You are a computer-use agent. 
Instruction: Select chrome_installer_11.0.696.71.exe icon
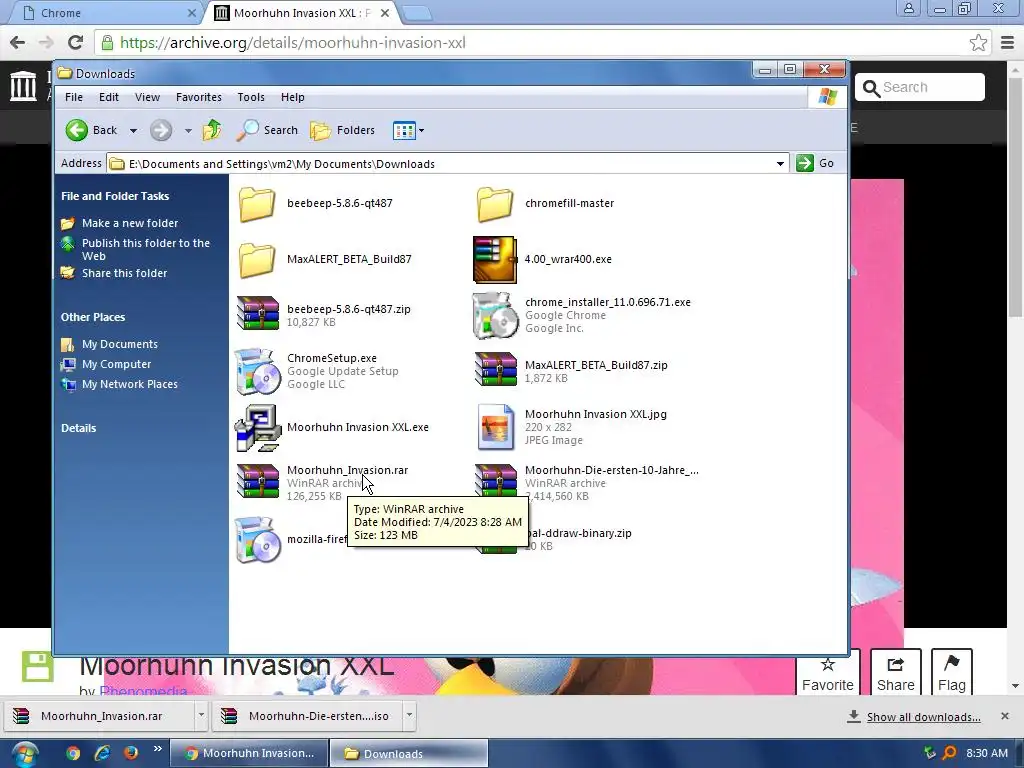pyautogui.click(x=495, y=315)
